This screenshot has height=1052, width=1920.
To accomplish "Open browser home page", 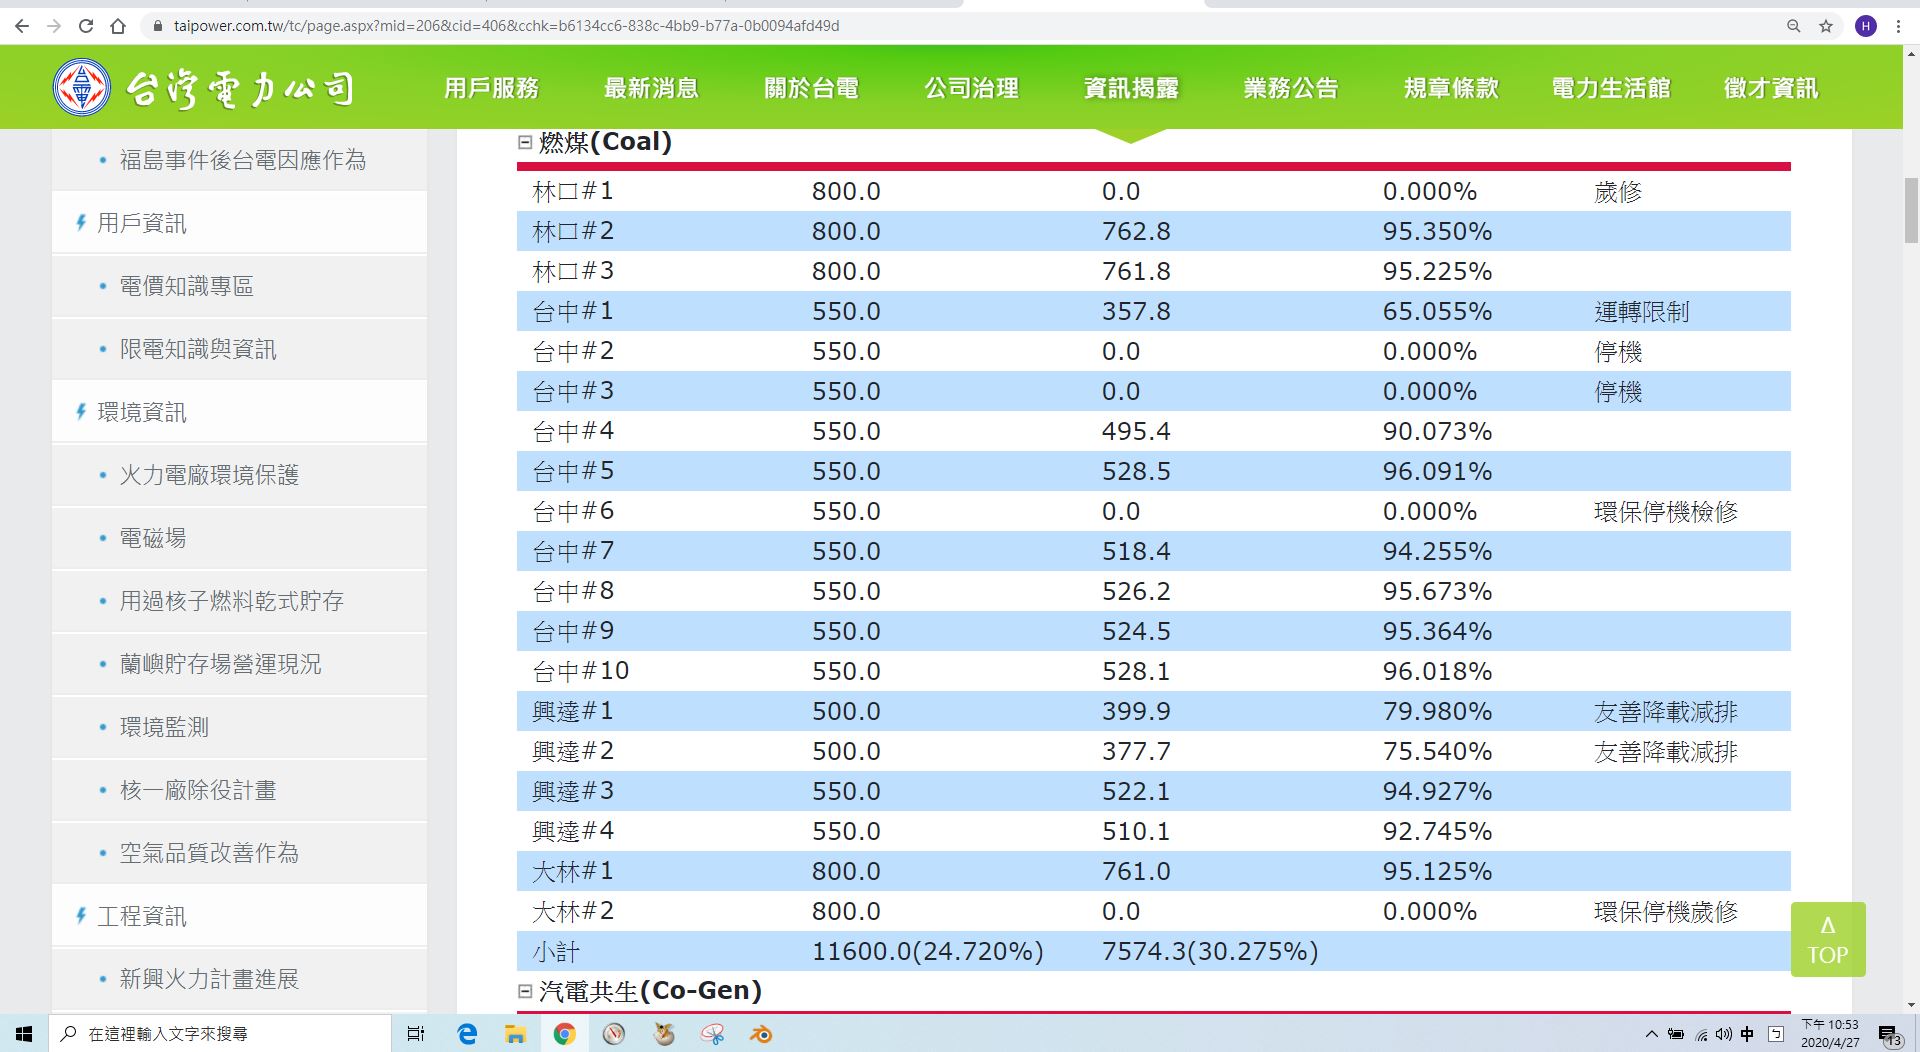I will 118,26.
